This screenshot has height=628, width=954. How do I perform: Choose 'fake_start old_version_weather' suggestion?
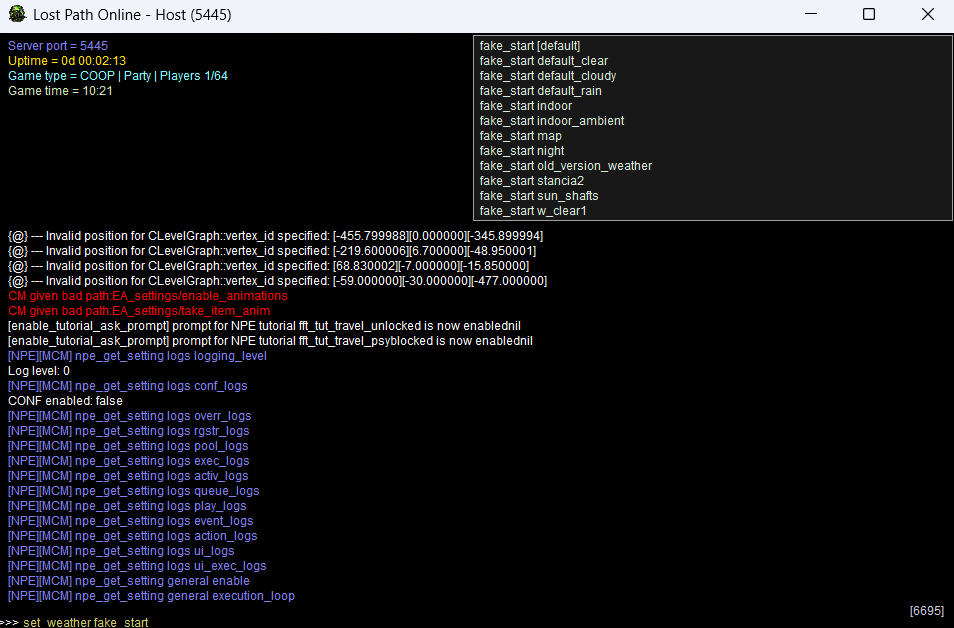(x=565, y=166)
